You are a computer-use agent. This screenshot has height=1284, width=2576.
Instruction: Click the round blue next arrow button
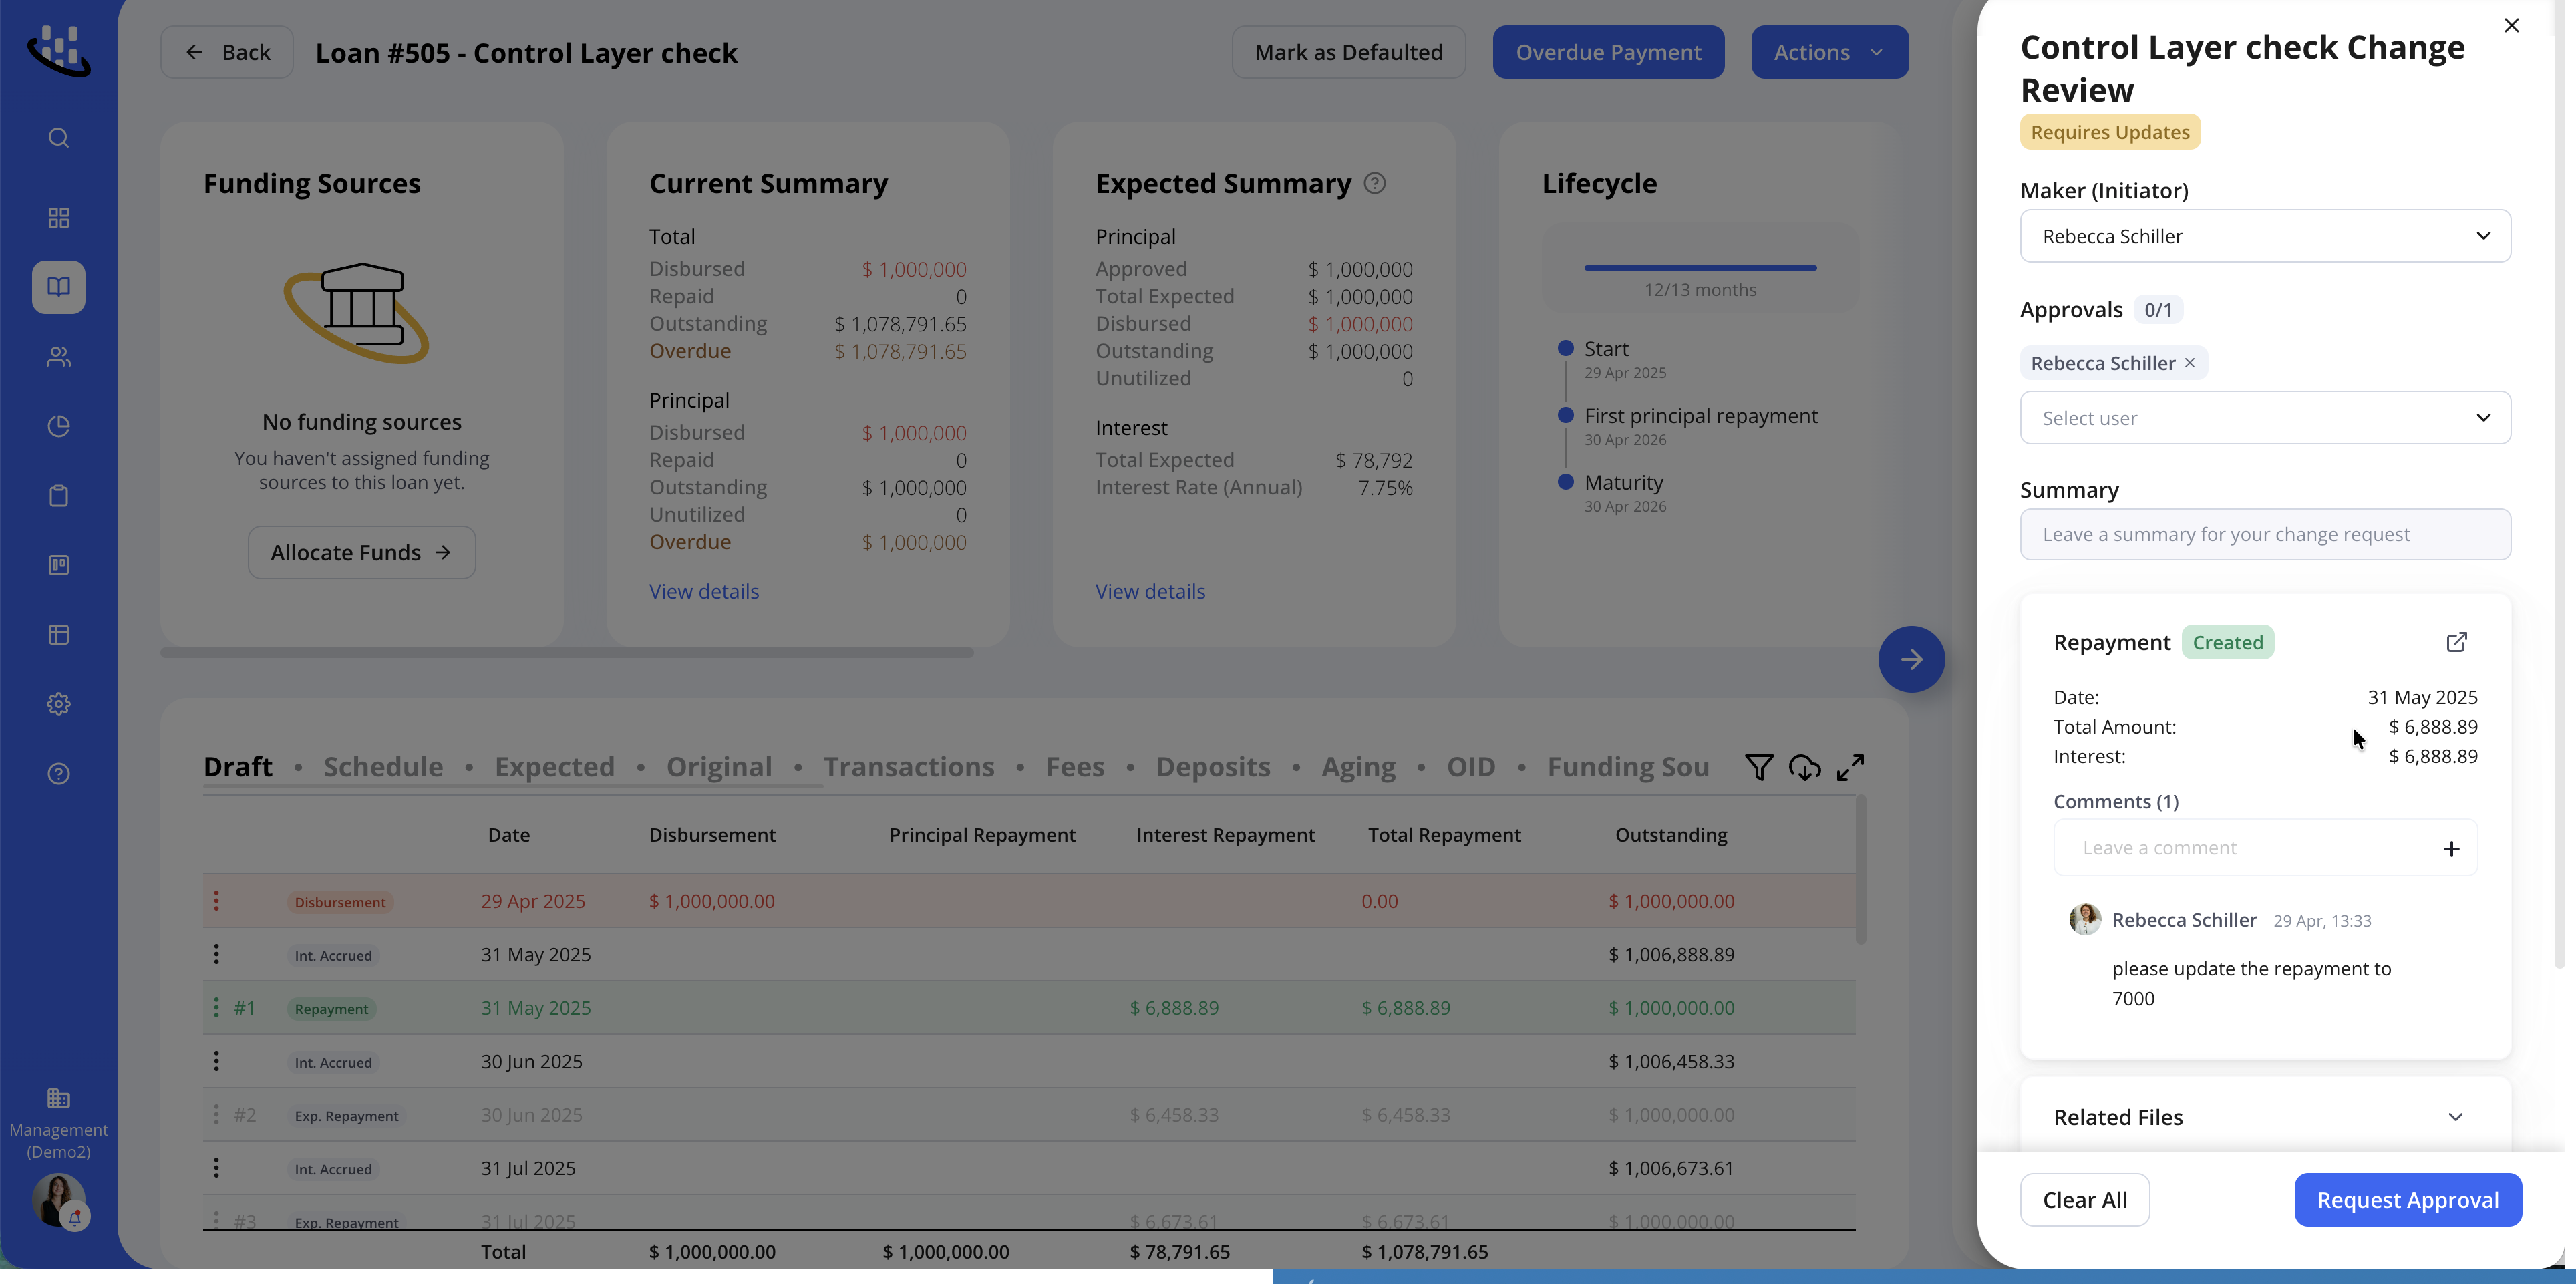click(1911, 660)
